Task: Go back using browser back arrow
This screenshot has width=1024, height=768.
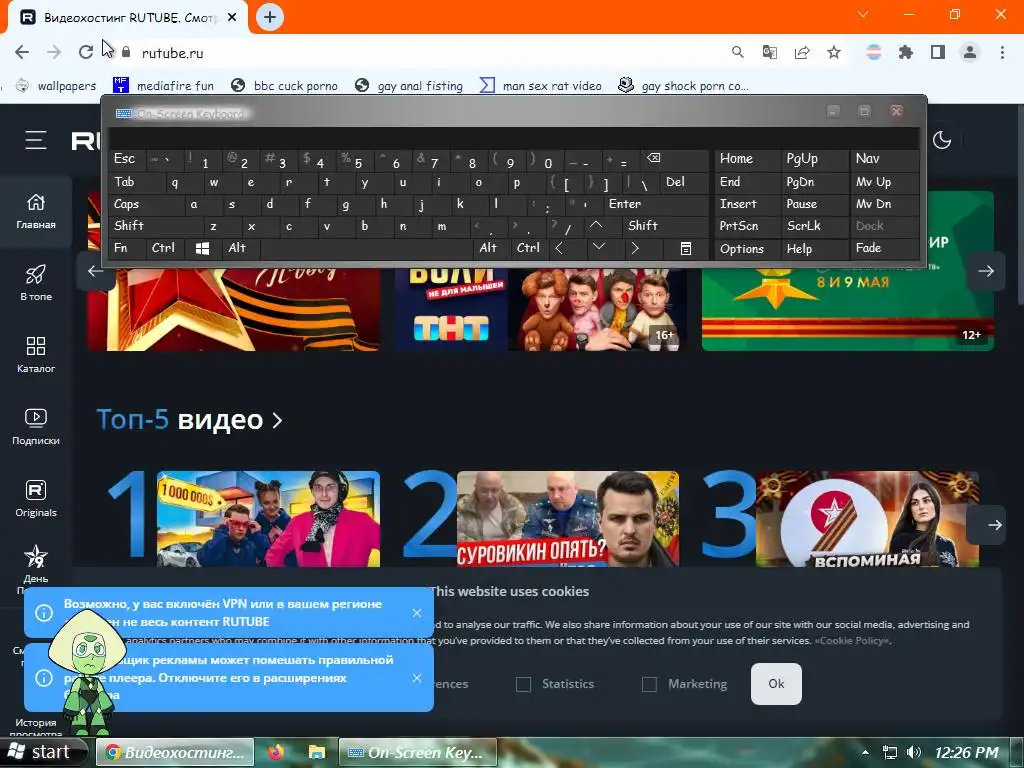Action: pyautogui.click(x=22, y=52)
